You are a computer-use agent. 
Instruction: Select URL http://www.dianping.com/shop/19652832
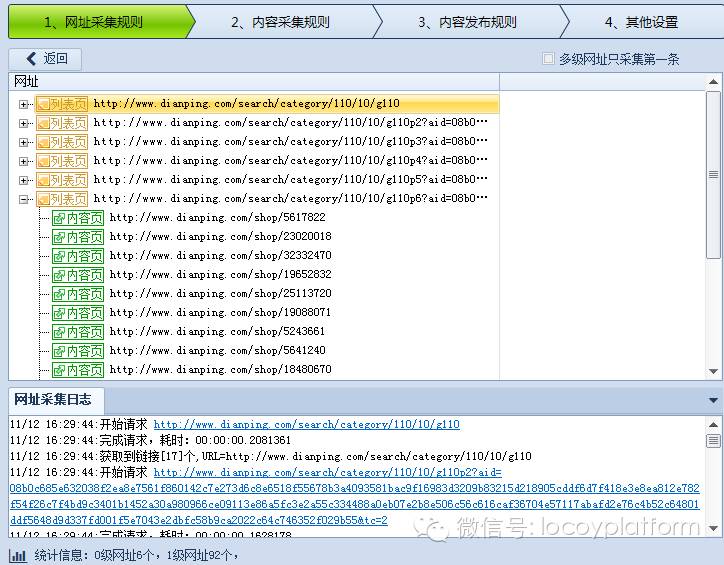pos(220,274)
